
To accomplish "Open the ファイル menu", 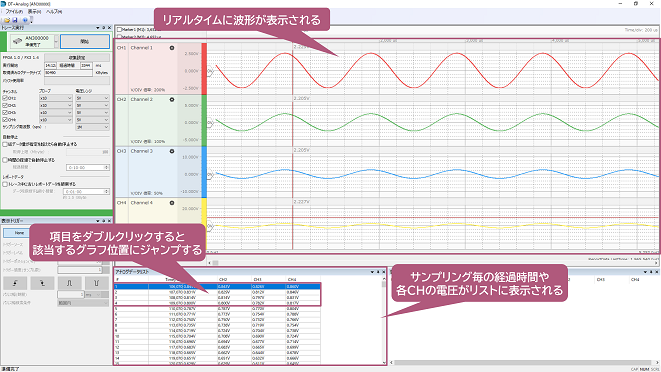I will coord(14,11).
